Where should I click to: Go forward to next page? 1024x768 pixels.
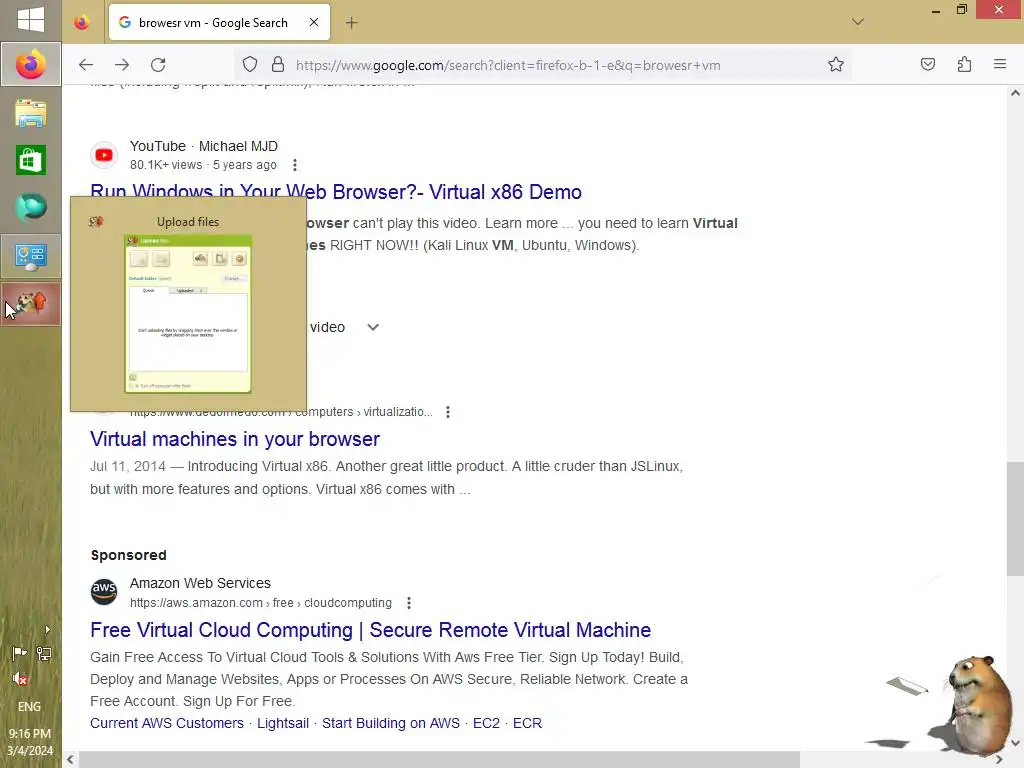122,65
